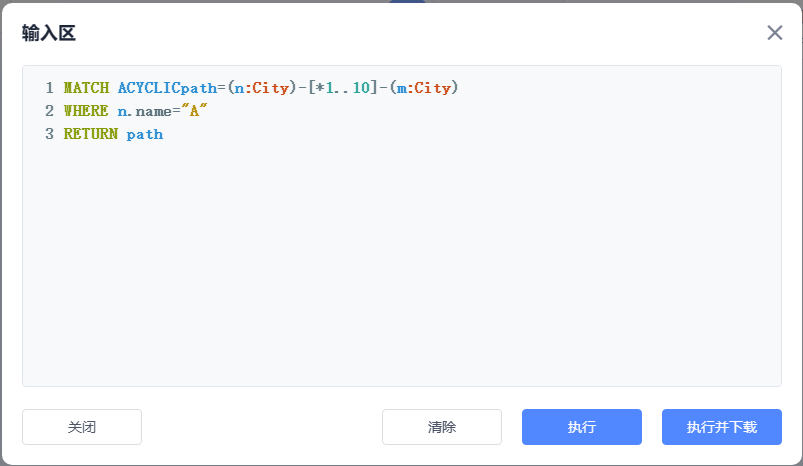The width and height of the screenshot is (803, 466).
Task: Close the 输入区 dialog with X icon
Action: pyautogui.click(x=774, y=33)
